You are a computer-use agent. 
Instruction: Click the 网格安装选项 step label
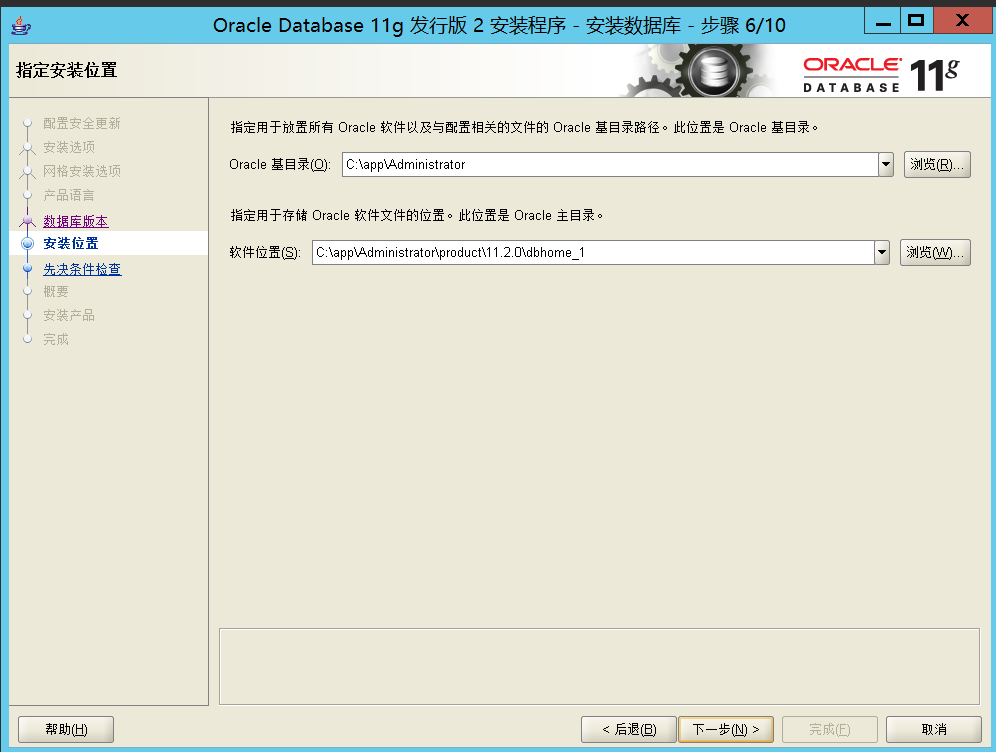81,171
